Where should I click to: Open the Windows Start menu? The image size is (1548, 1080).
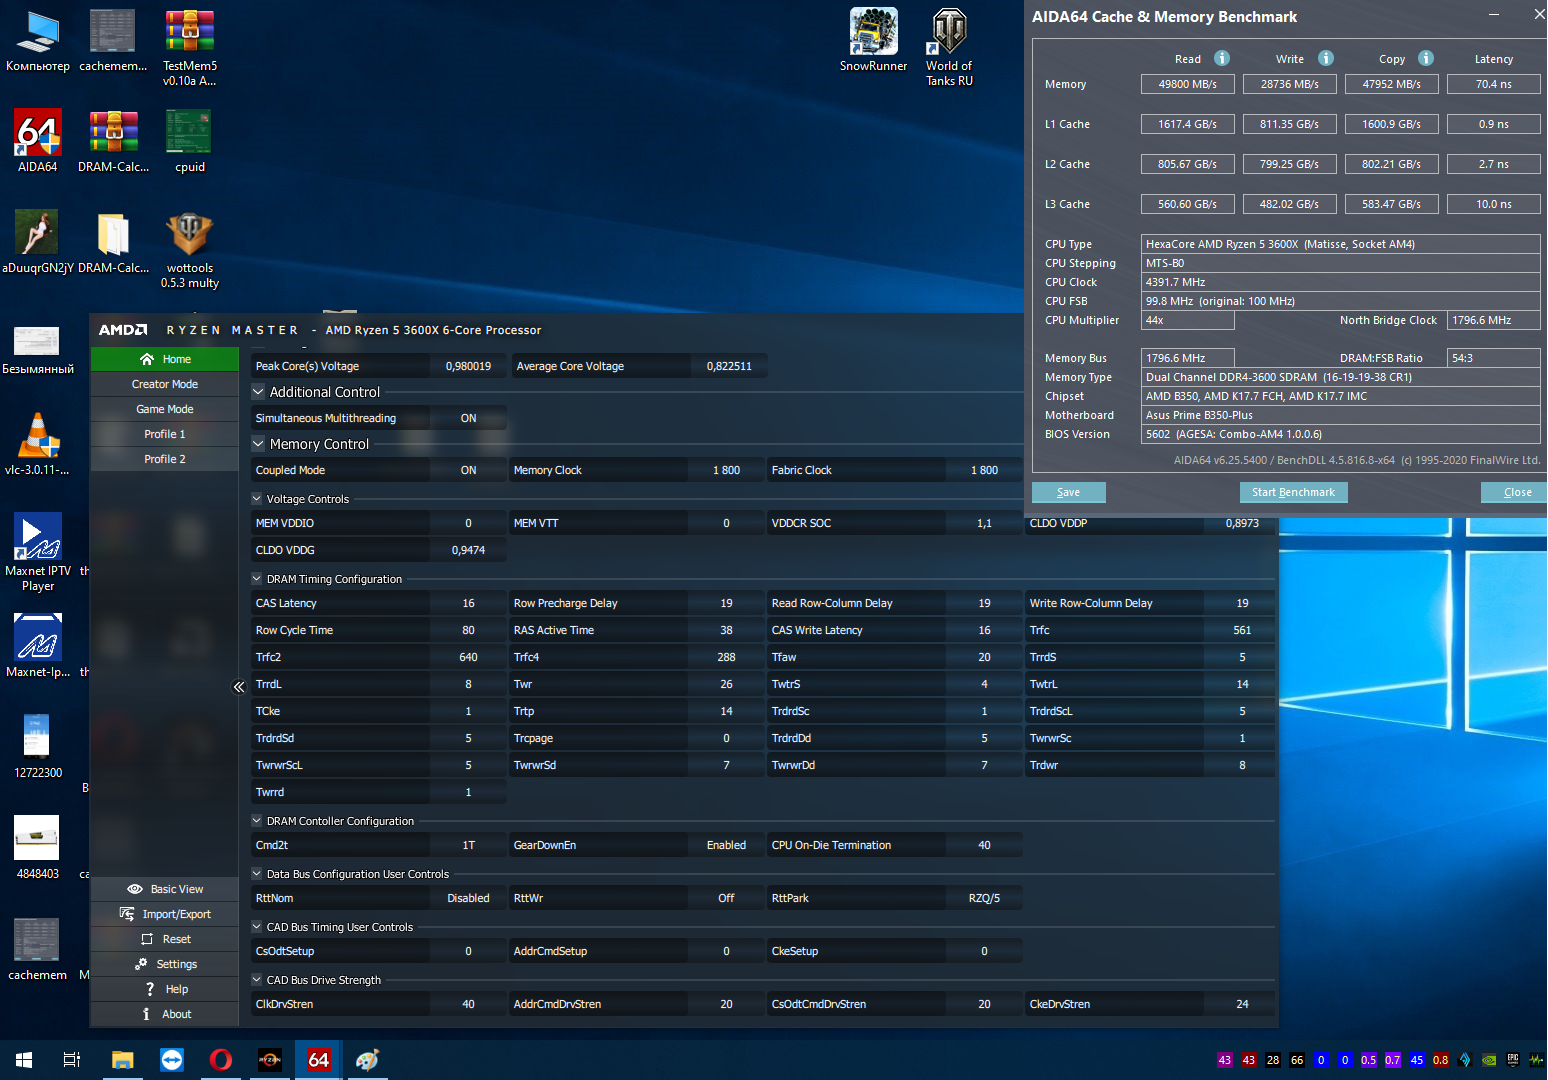point(24,1060)
